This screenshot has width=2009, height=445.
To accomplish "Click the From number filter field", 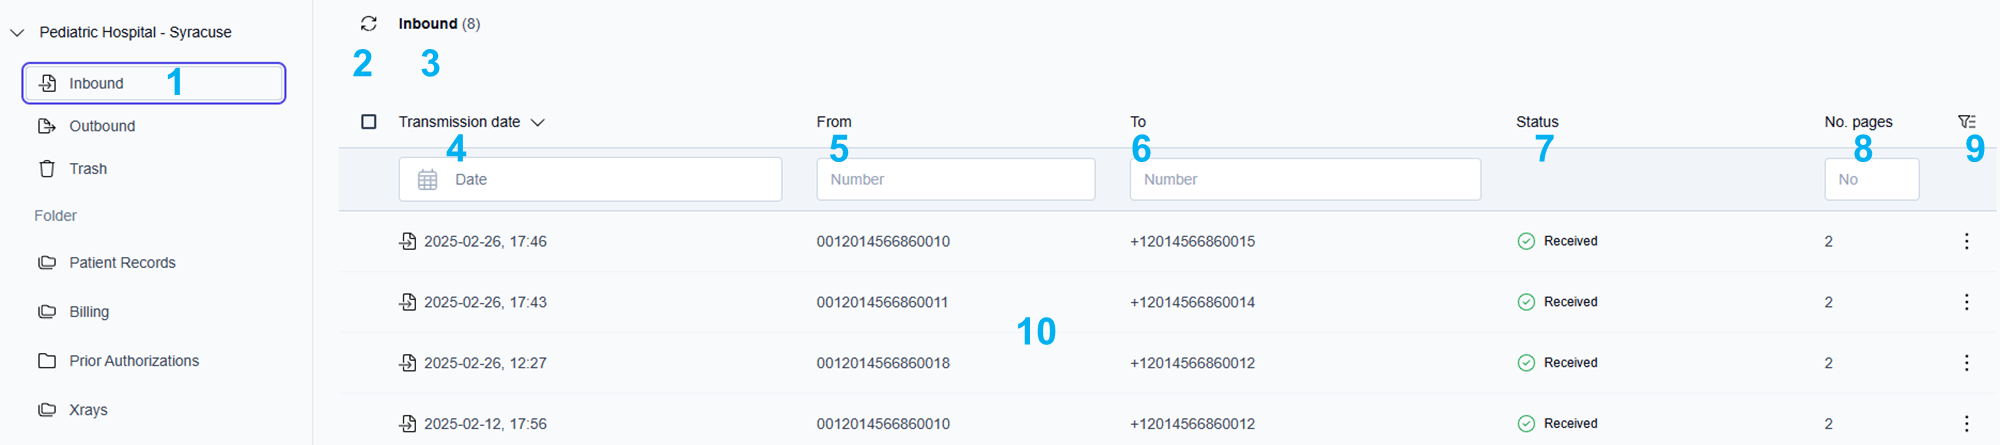I will [x=955, y=180].
